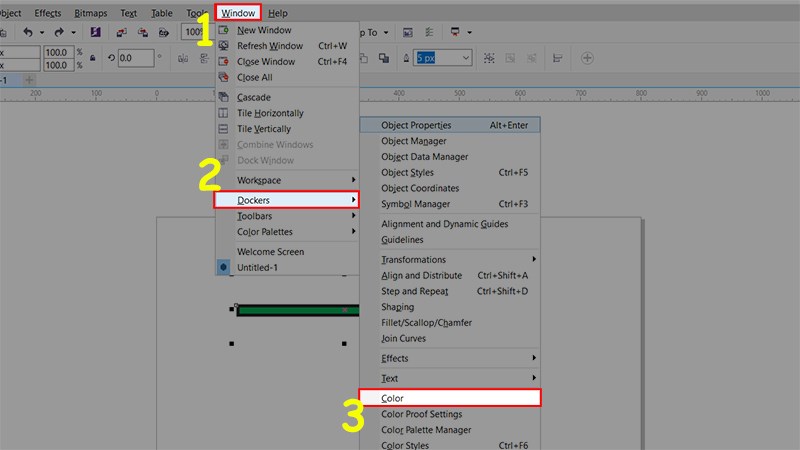Expand the Dockers submenu
The height and width of the screenshot is (450, 800).
click(286, 200)
